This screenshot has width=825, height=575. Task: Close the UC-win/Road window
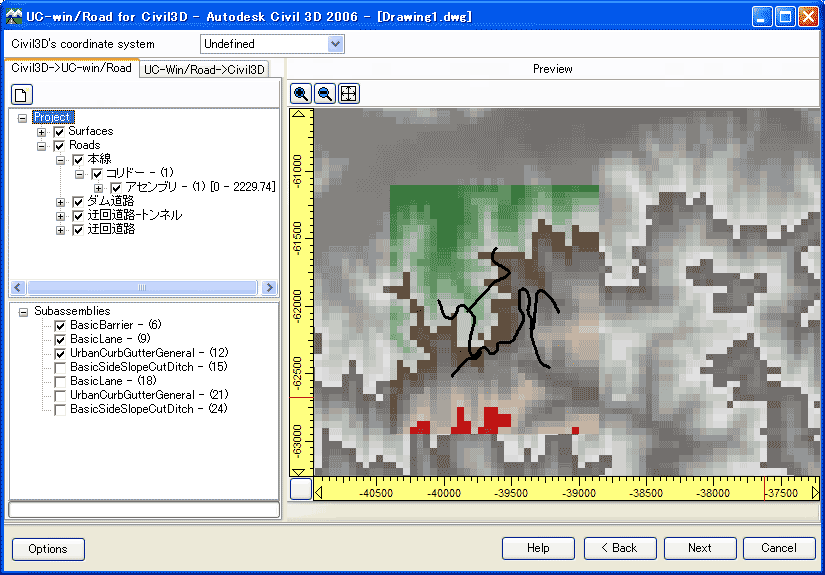click(808, 17)
